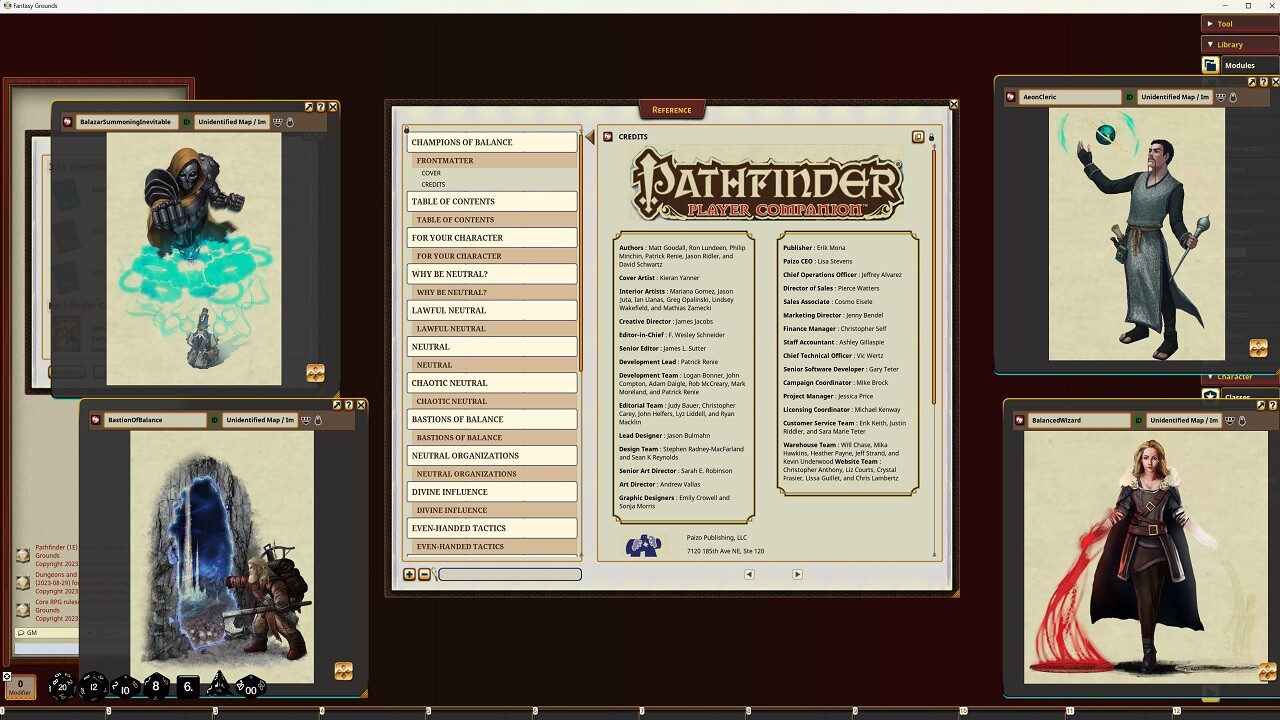This screenshot has height=720, width=1280.
Task: Toggle the player mask icon on AeonCleric header
Action: pyautogui.click(x=1223, y=96)
